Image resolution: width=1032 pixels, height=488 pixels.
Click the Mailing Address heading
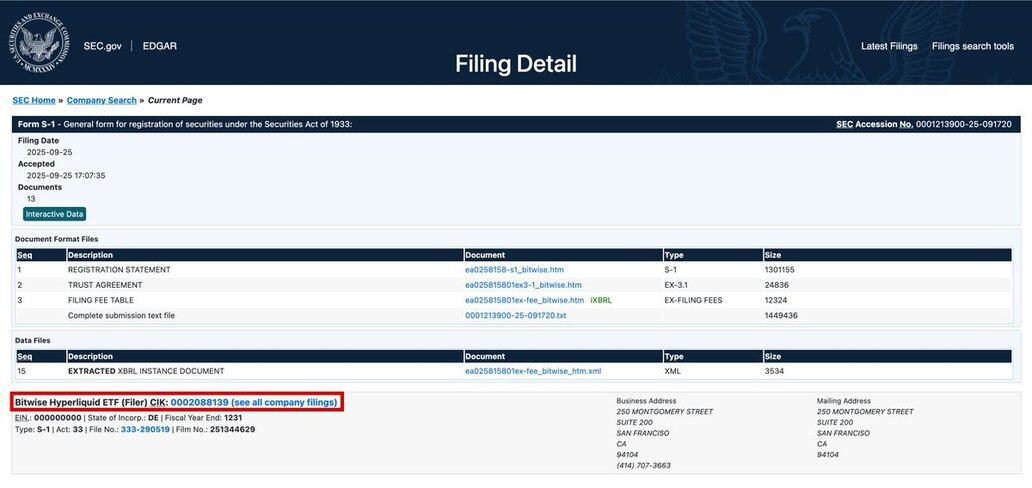[844, 400]
